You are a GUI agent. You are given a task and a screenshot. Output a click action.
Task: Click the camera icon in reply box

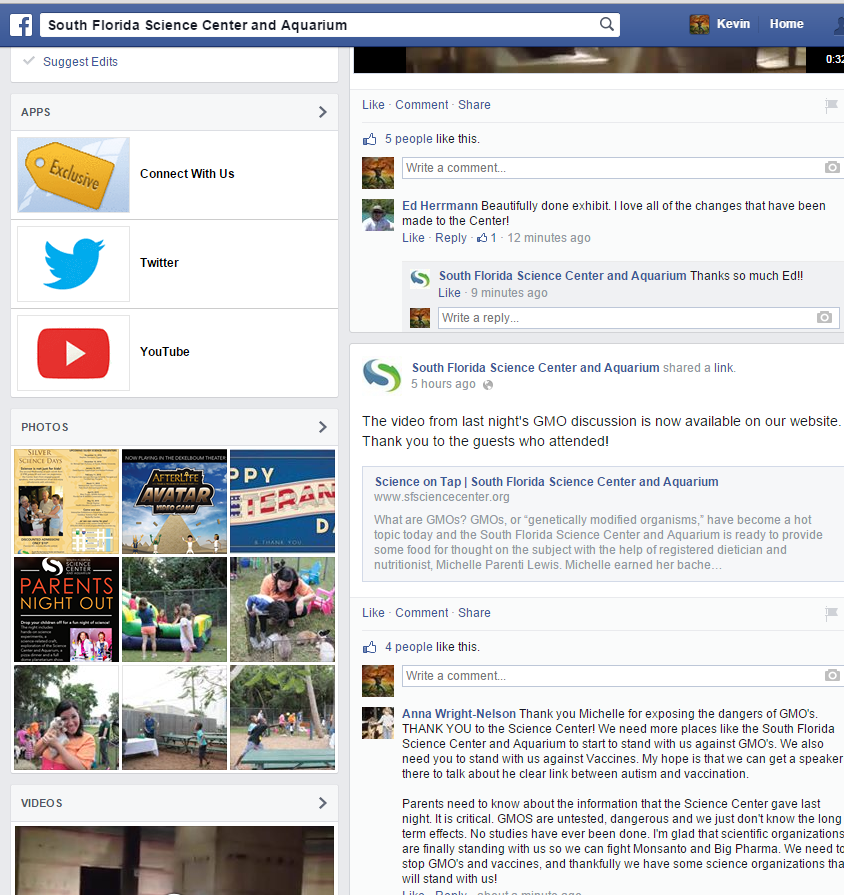(x=824, y=317)
